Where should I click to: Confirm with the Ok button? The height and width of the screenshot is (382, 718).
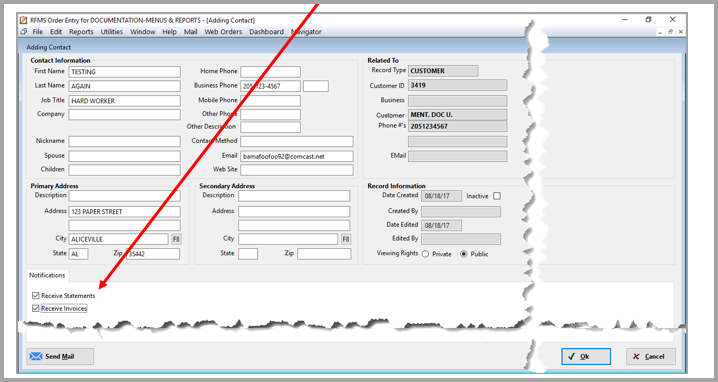coord(586,356)
